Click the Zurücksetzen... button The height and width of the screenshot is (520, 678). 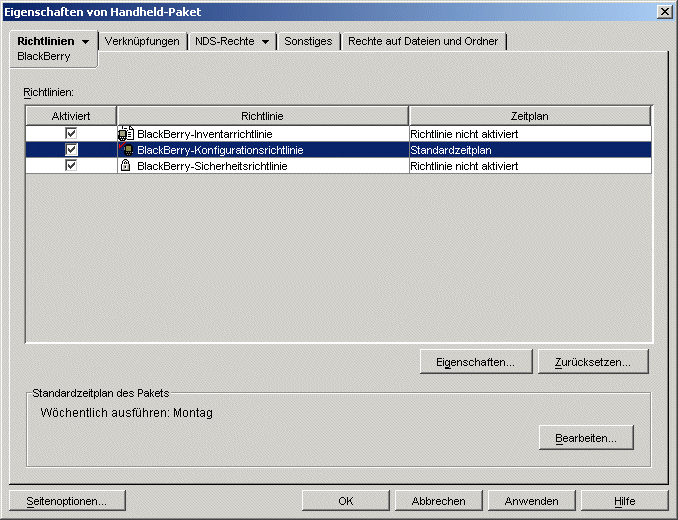tap(593, 362)
